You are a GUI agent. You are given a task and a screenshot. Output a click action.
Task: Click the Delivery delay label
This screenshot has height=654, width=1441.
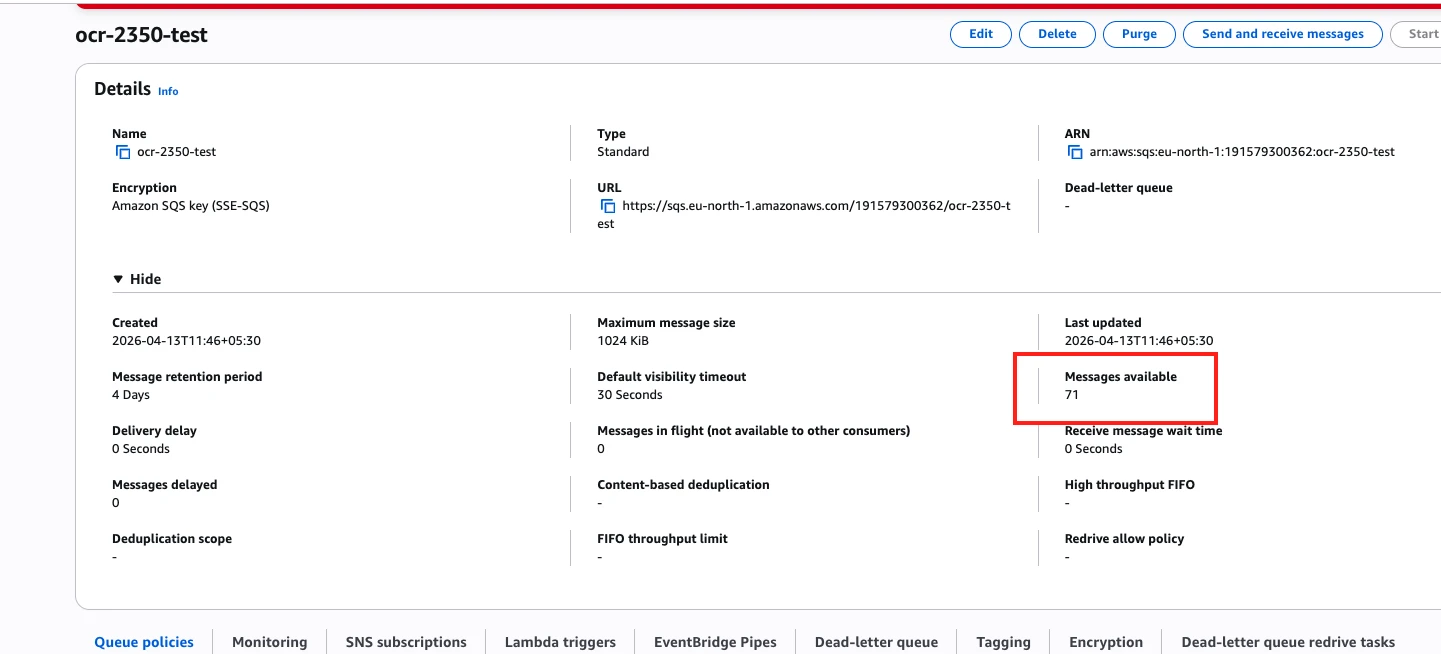154,431
